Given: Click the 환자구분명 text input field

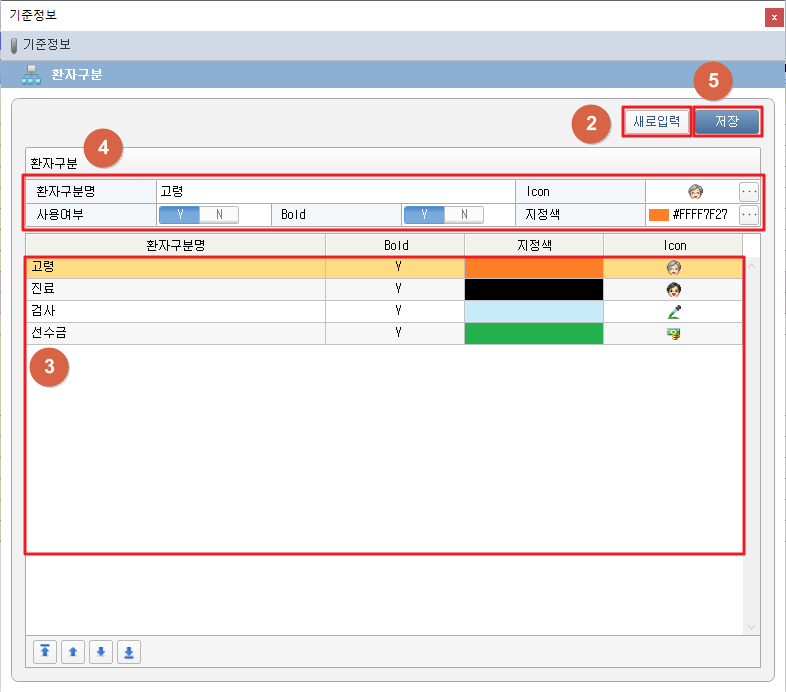Looking at the screenshot, I should (335, 191).
